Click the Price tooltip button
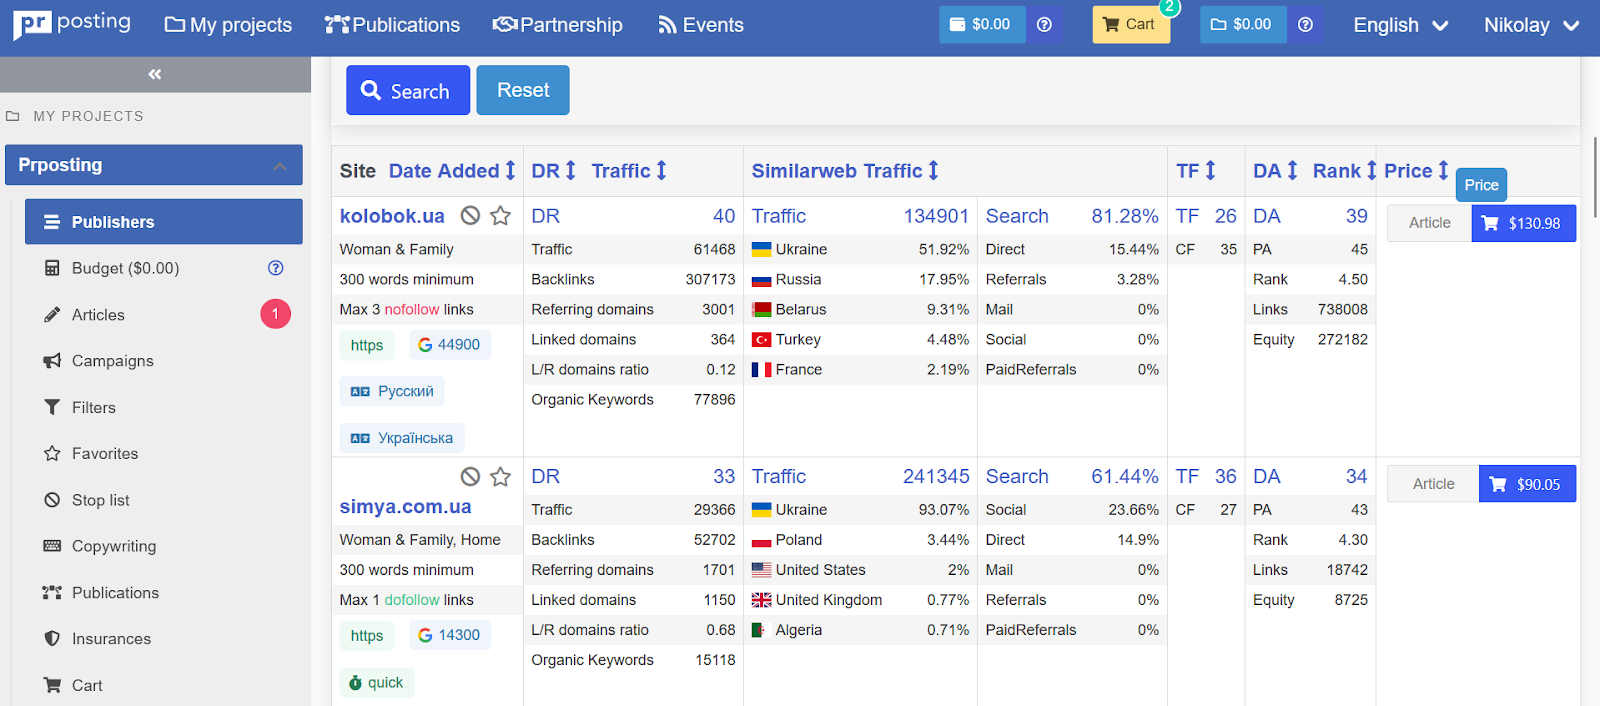 coord(1481,185)
